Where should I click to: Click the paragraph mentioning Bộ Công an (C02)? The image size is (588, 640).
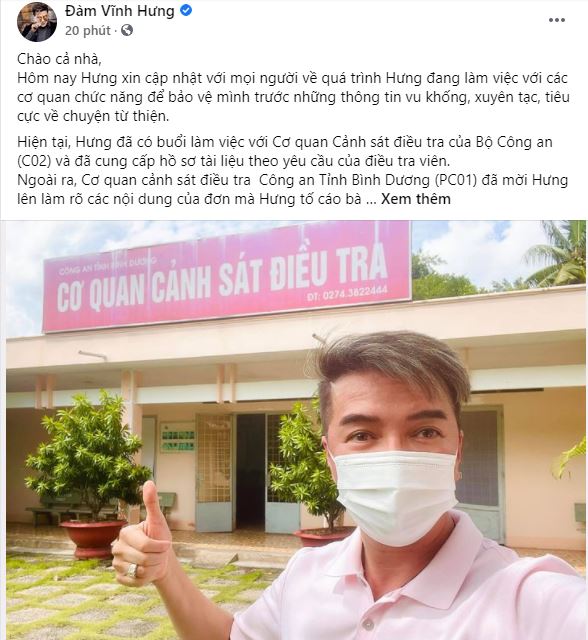pyautogui.click(x=285, y=151)
